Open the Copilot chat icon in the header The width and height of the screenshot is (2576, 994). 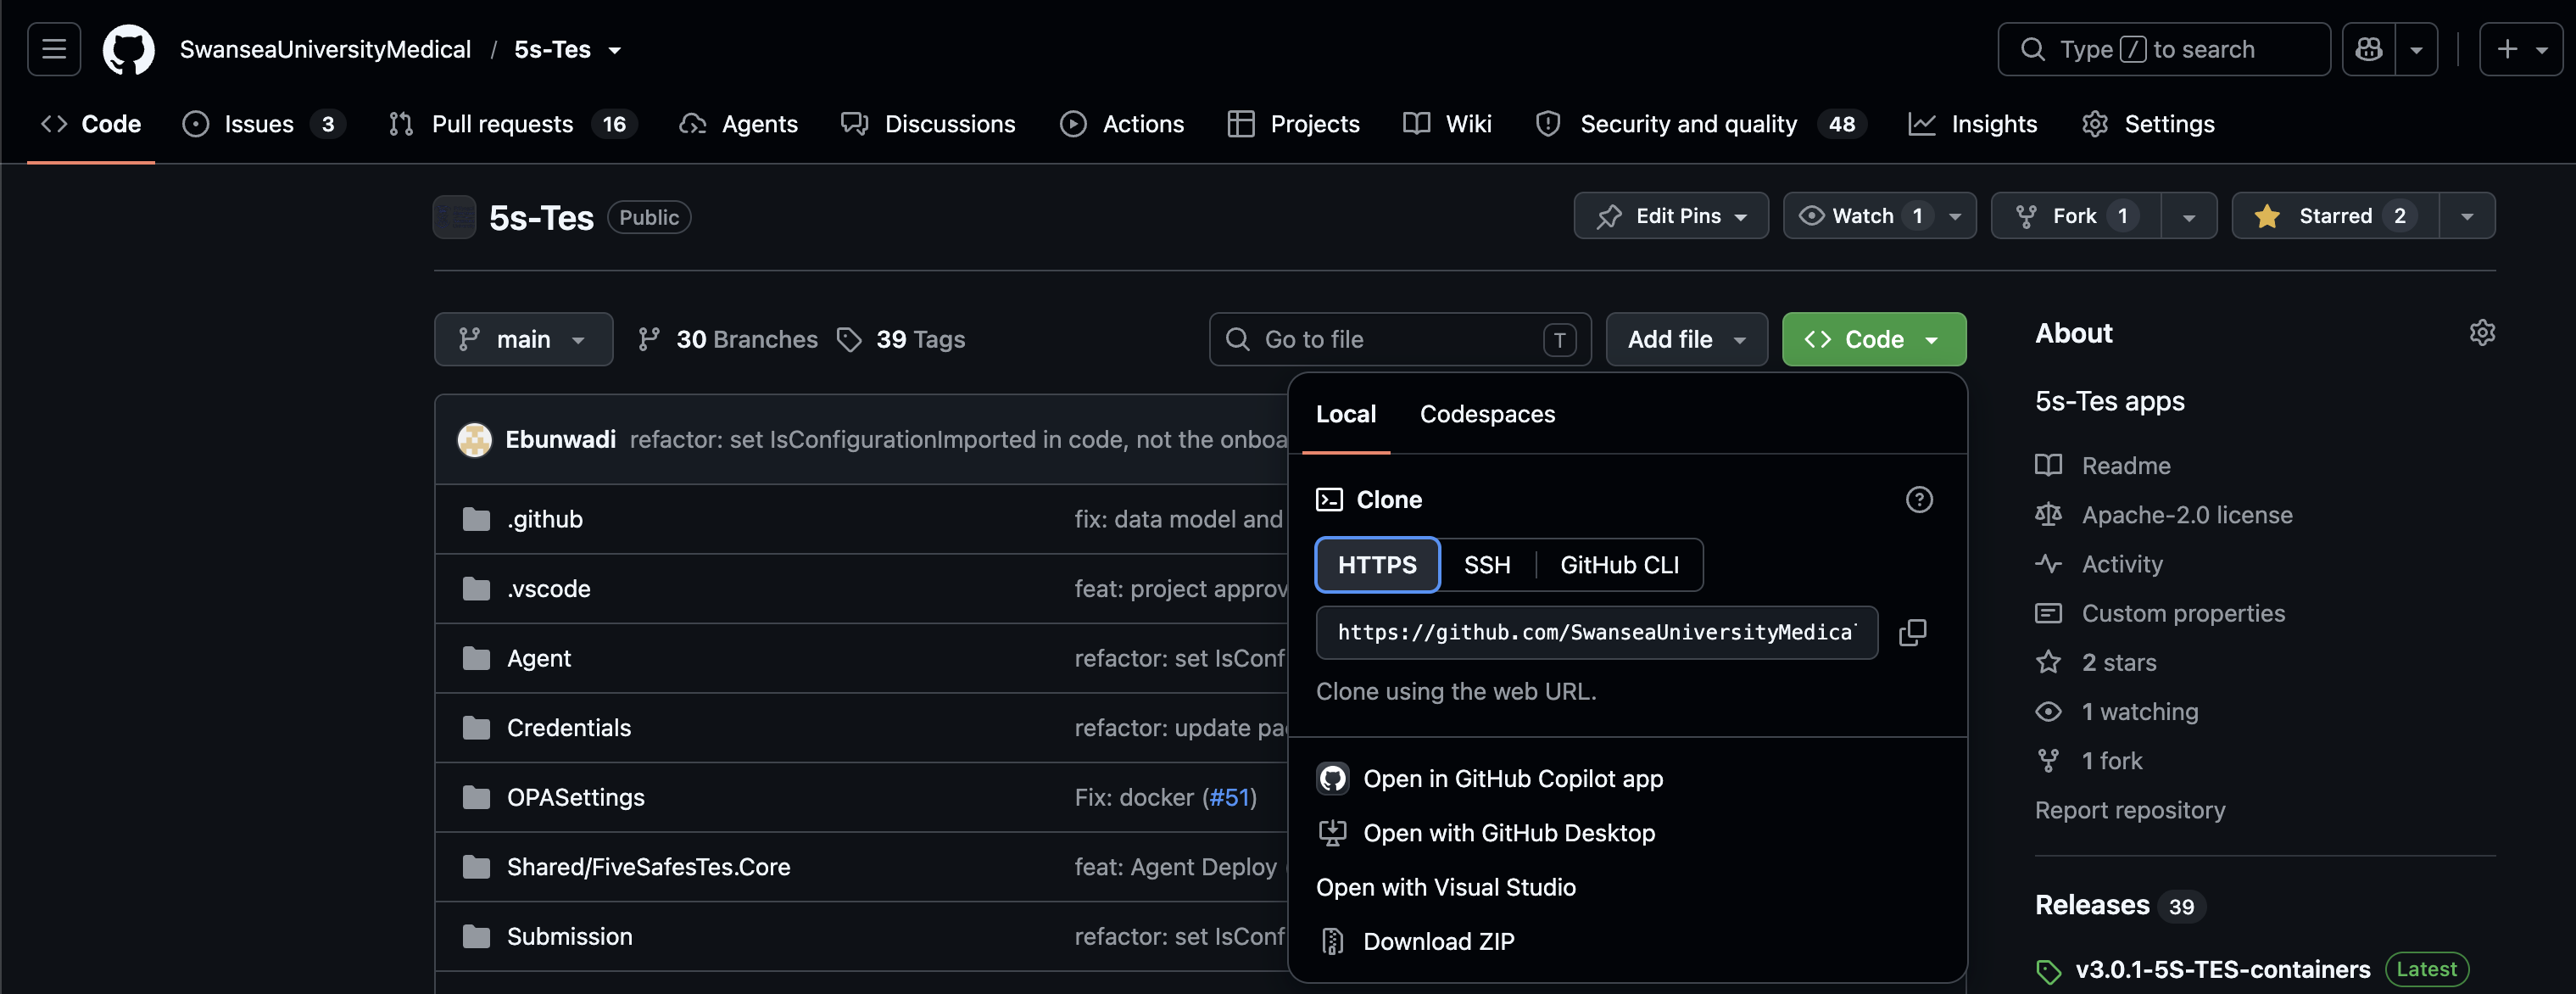coord(2369,49)
